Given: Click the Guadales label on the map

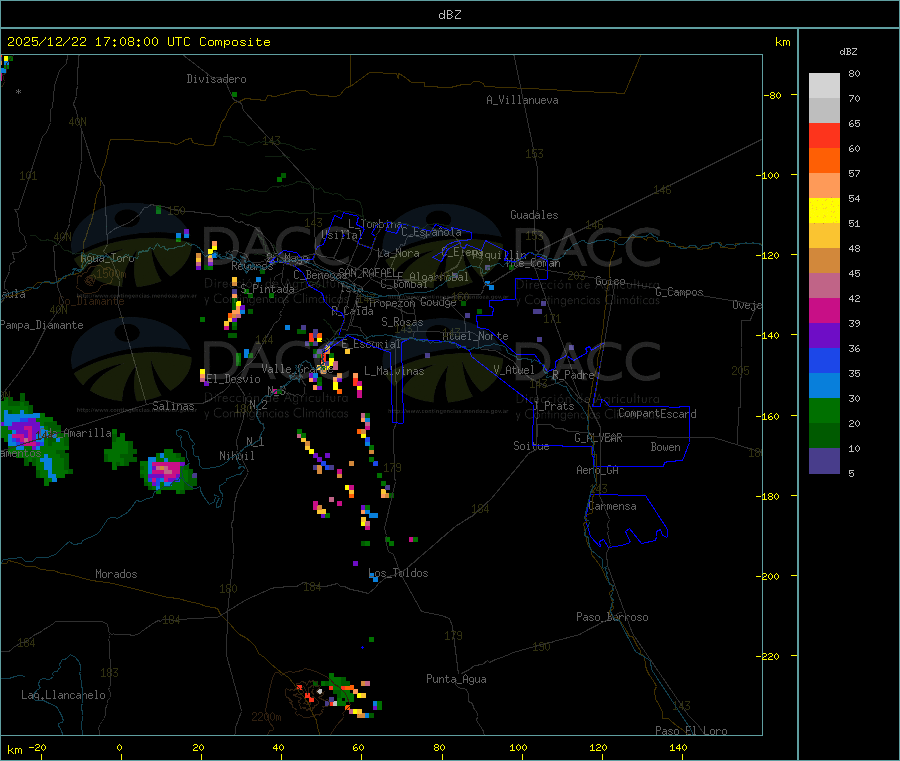Looking at the screenshot, I should [x=534, y=215].
